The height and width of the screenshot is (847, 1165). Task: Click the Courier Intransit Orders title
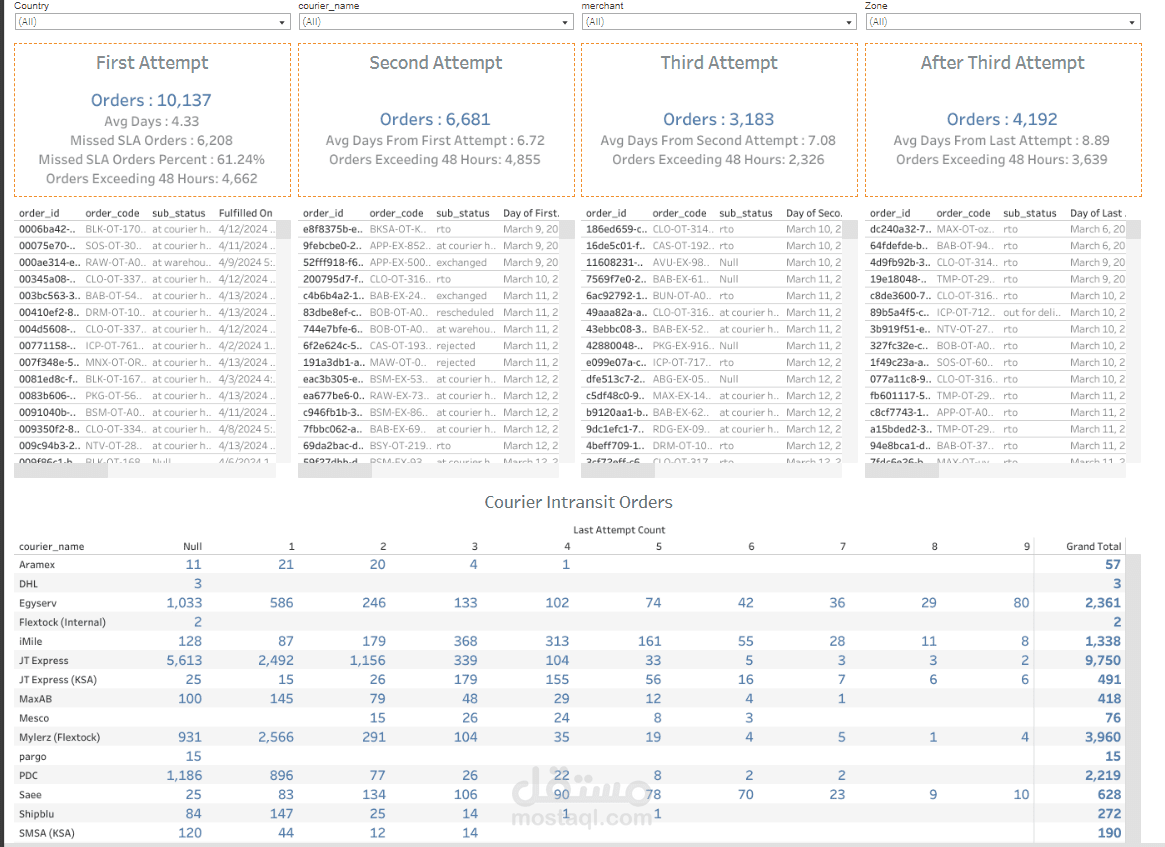[579, 503]
